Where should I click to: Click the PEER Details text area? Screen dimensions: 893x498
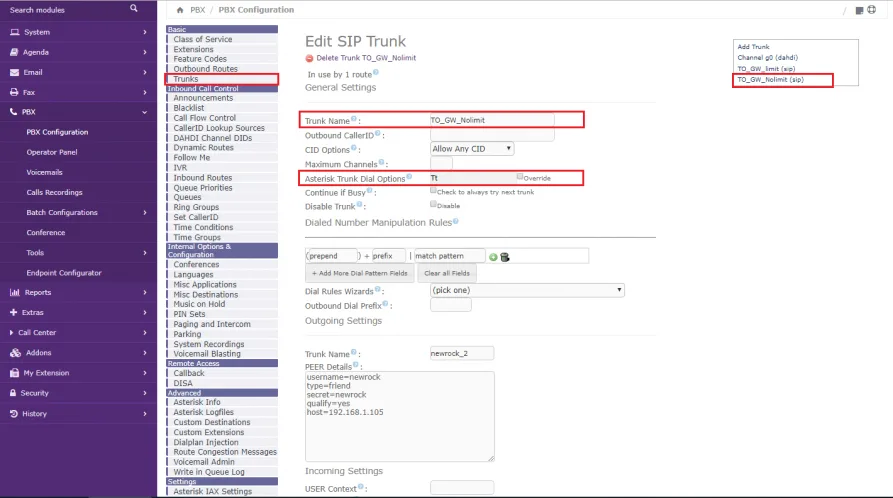(x=400, y=417)
